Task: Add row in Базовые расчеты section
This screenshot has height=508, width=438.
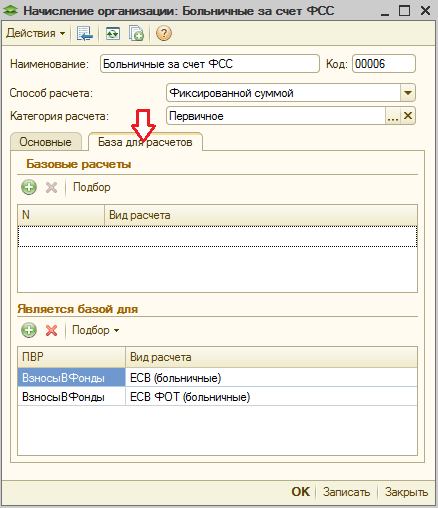Action: [x=29, y=187]
